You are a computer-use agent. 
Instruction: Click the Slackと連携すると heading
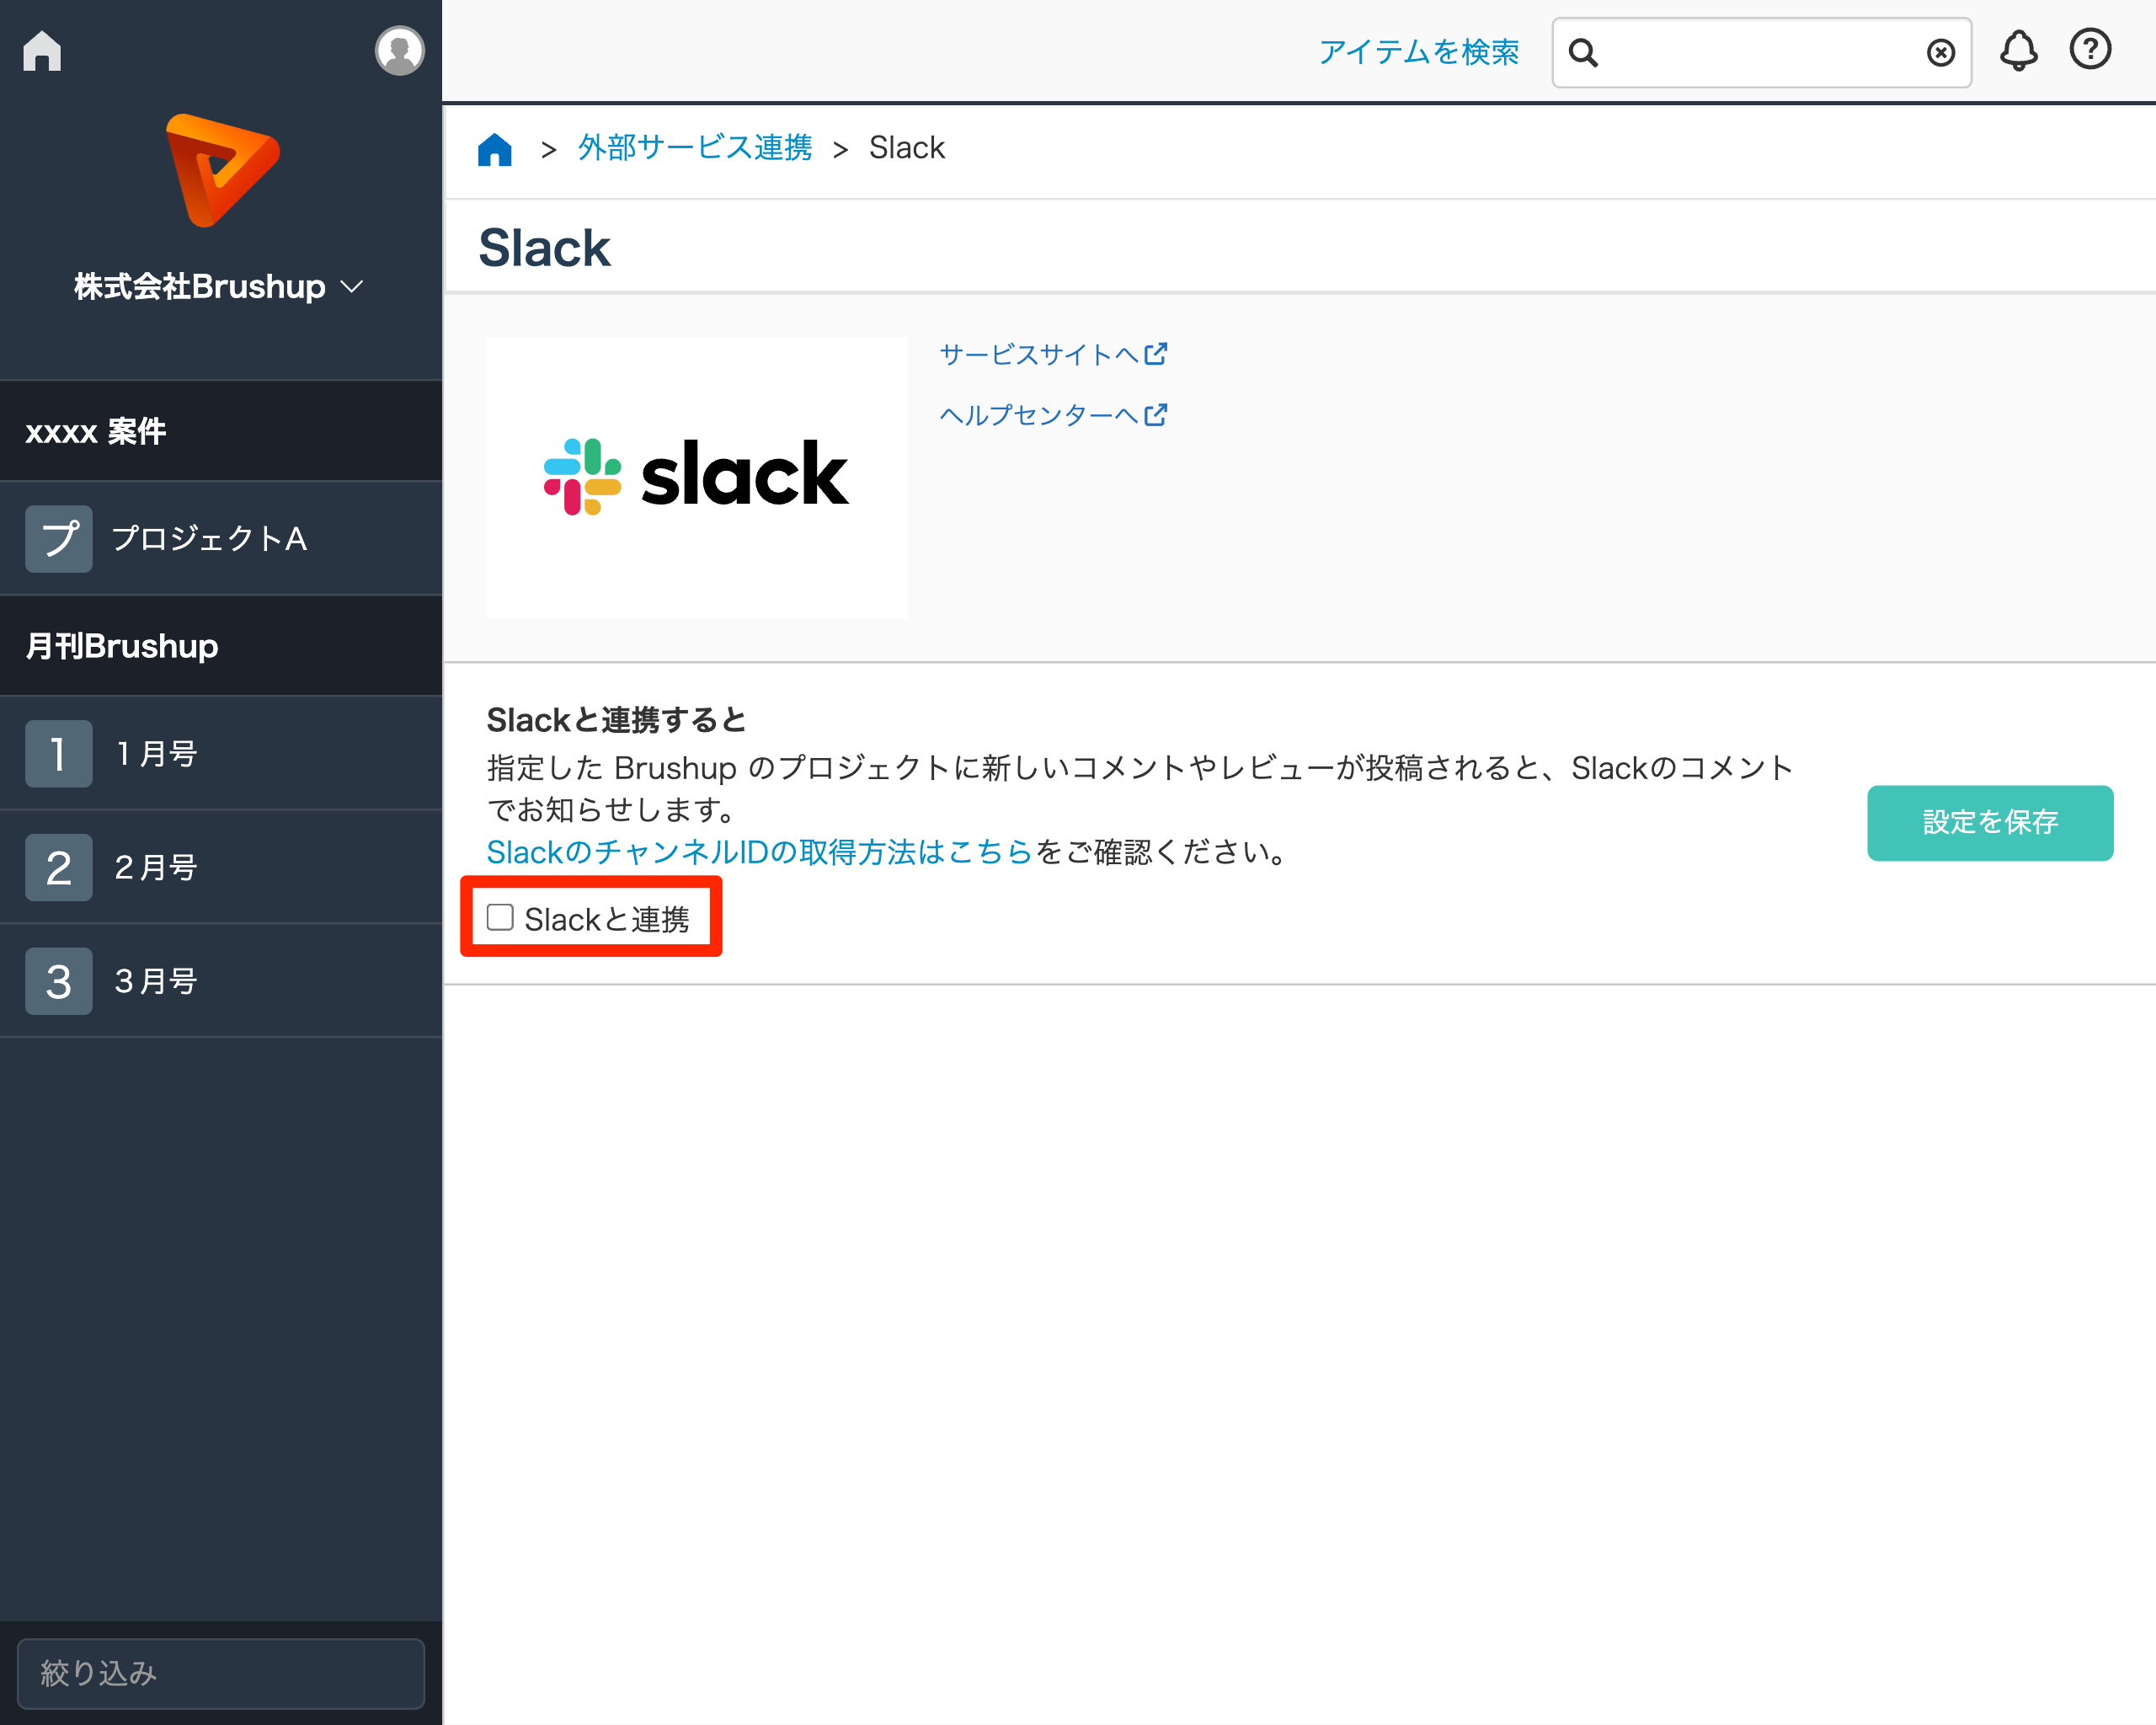[616, 720]
